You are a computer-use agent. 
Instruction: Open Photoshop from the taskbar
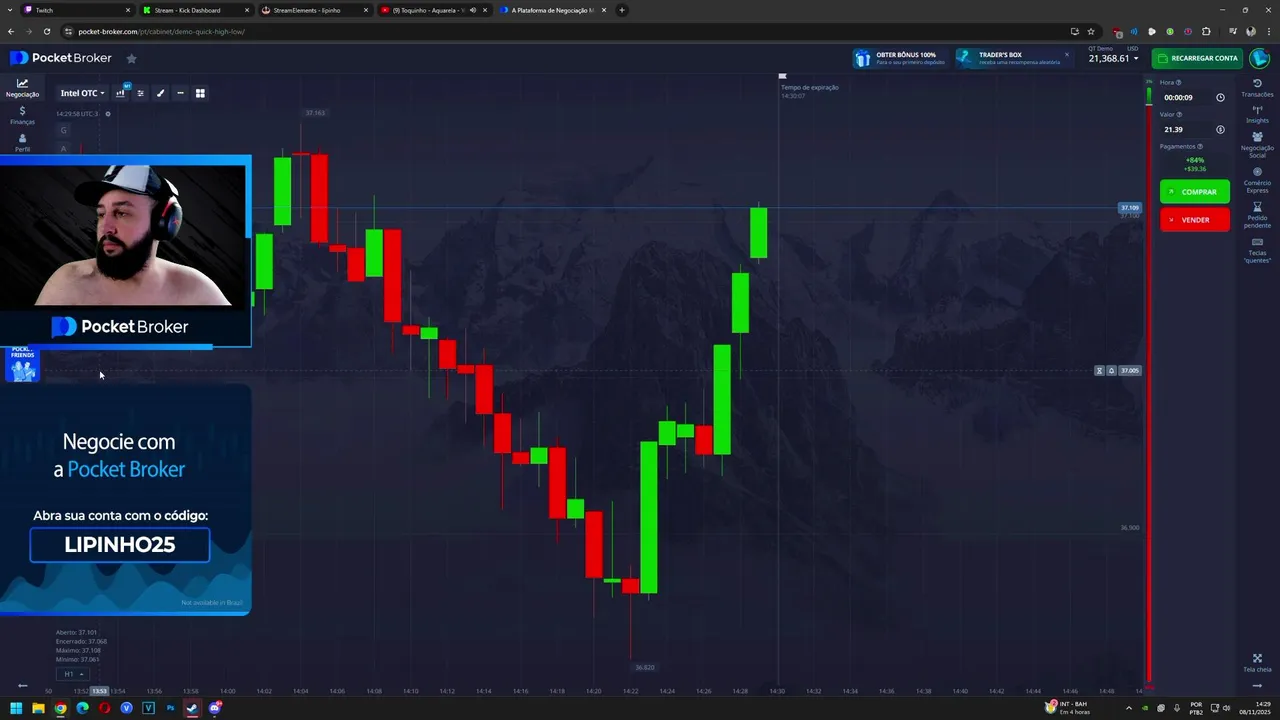170,708
